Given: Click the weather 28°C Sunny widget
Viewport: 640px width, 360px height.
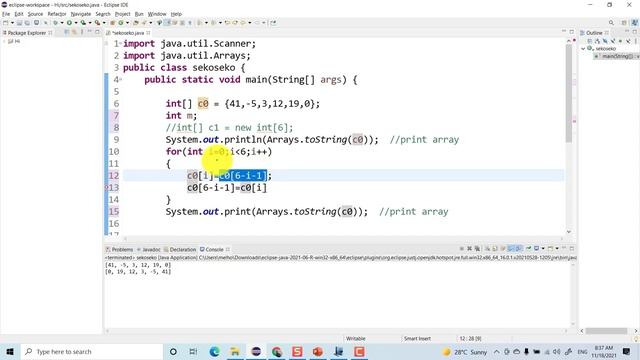Looking at the screenshot, I should point(465,352).
